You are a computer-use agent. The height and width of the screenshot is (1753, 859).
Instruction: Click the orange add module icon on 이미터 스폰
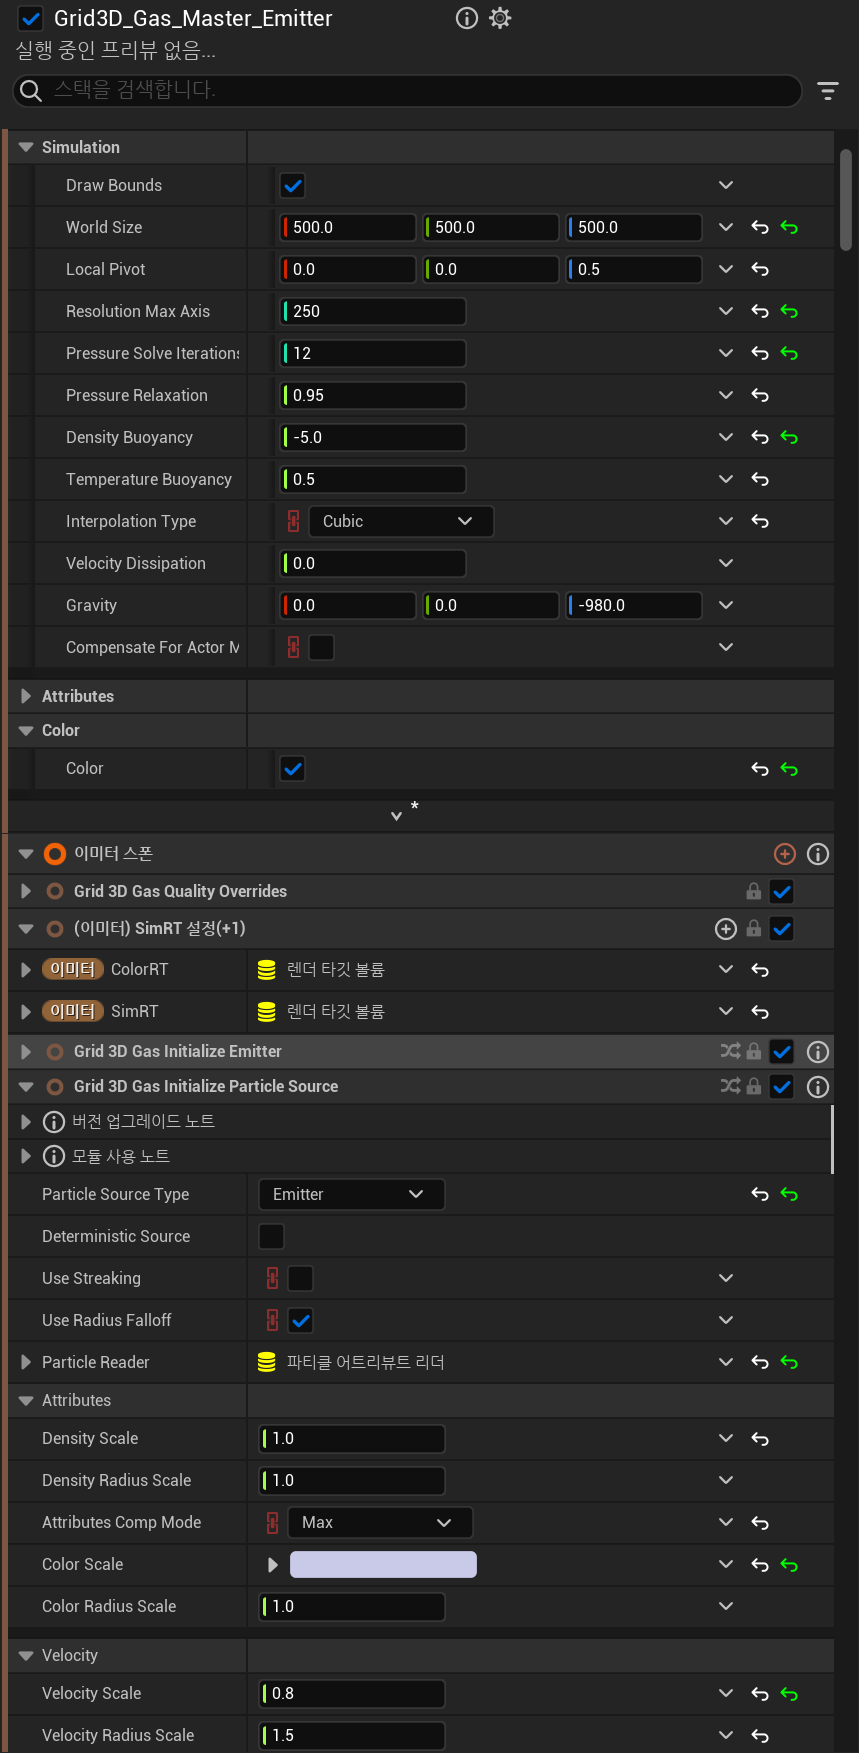pyautogui.click(x=785, y=854)
